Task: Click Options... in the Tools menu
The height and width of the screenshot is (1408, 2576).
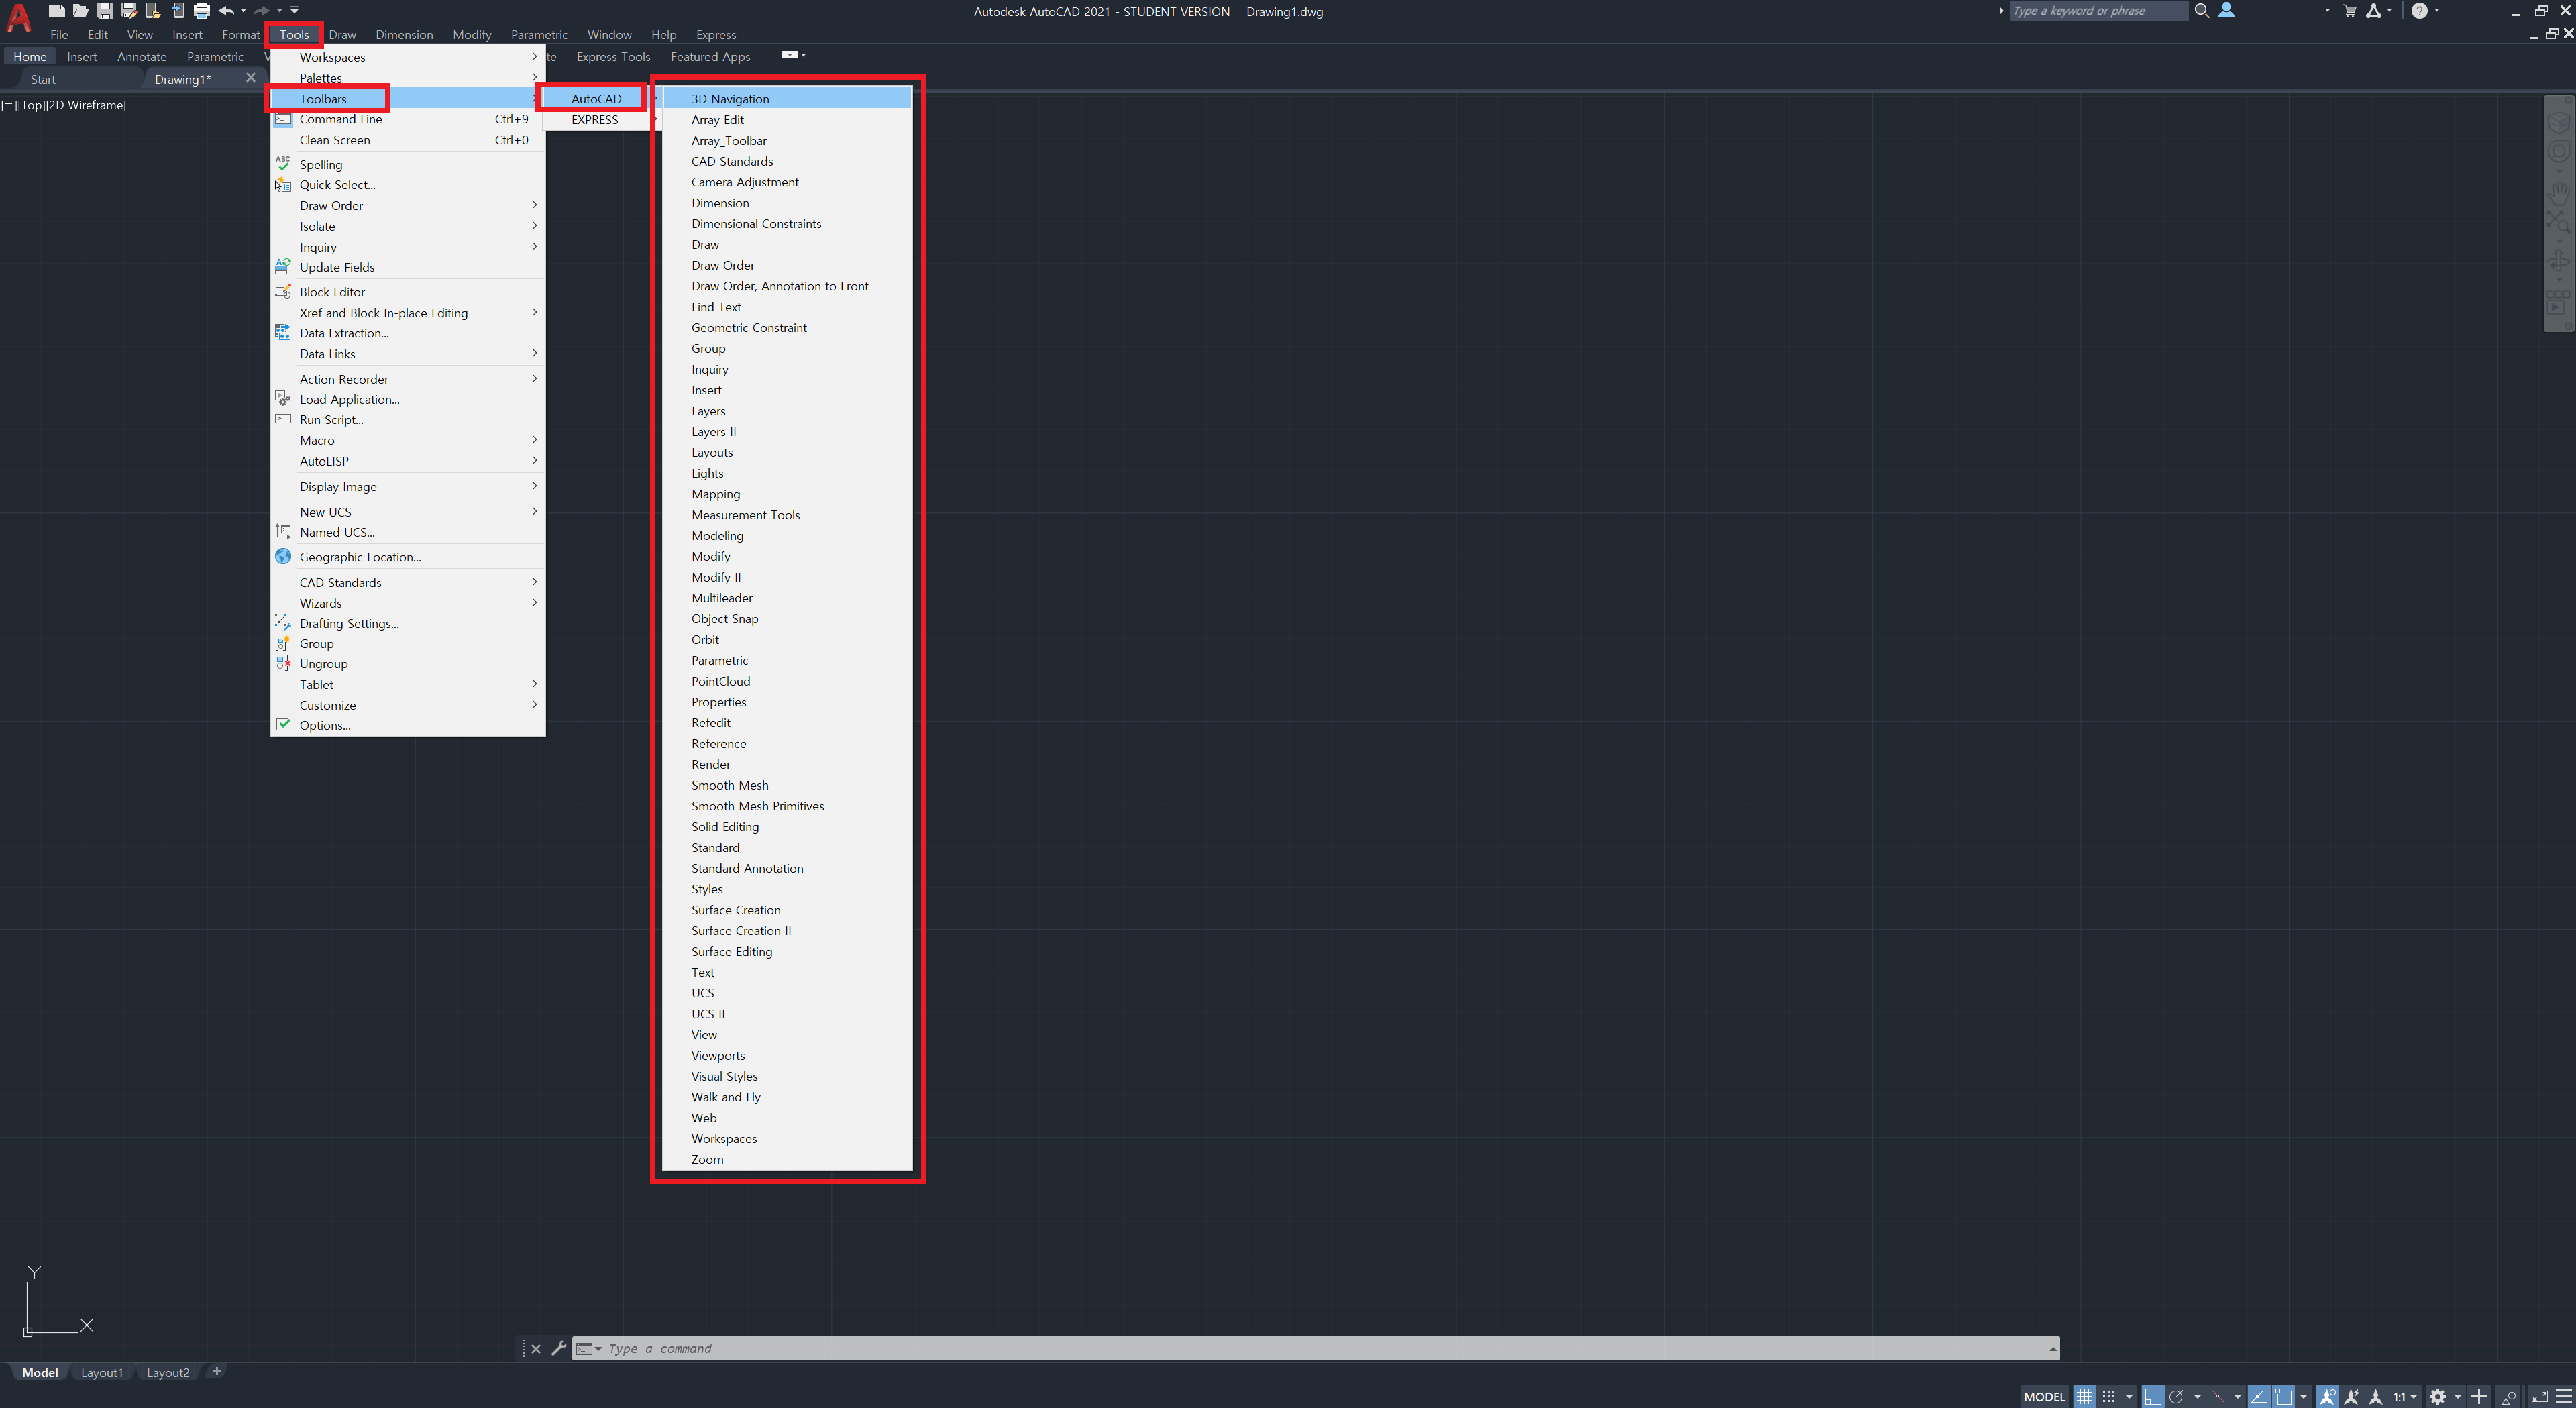Action: point(324,726)
